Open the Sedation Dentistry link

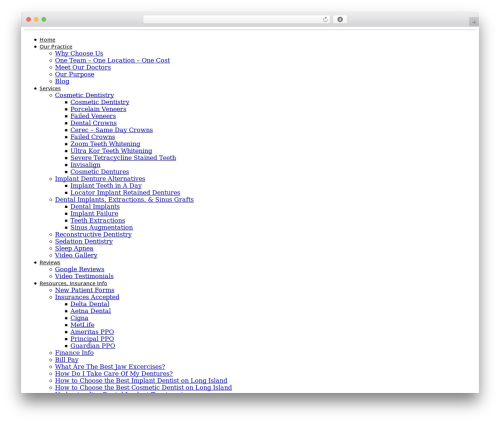coord(84,242)
